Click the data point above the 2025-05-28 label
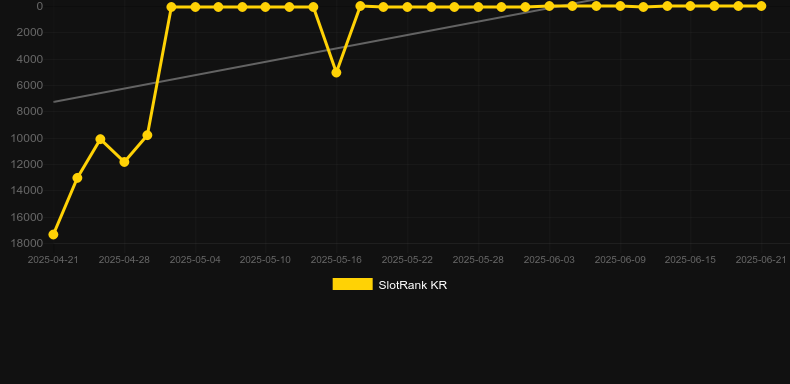 [478, 7]
